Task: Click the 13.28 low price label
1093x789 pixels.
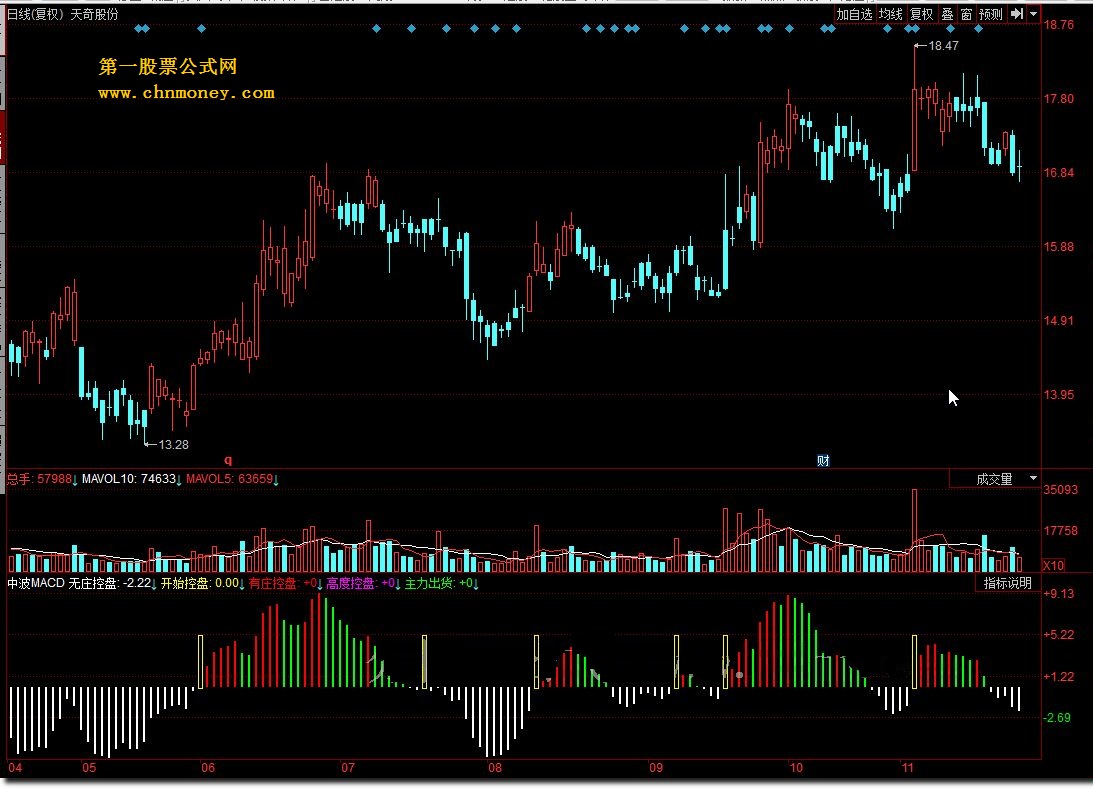Action: (174, 445)
